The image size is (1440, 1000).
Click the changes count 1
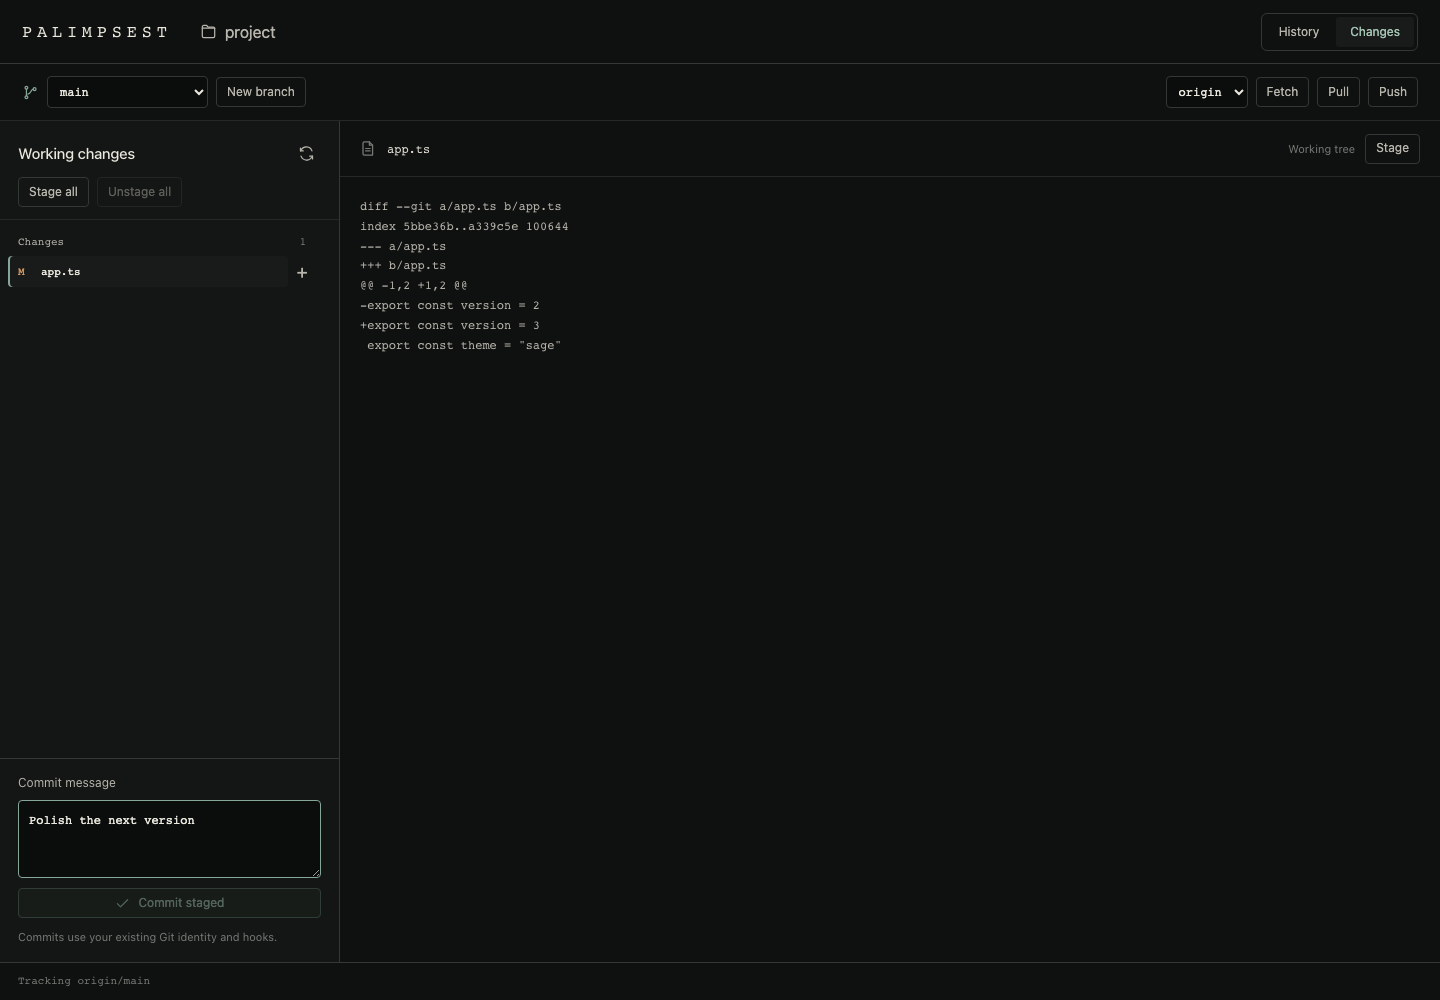(x=303, y=242)
